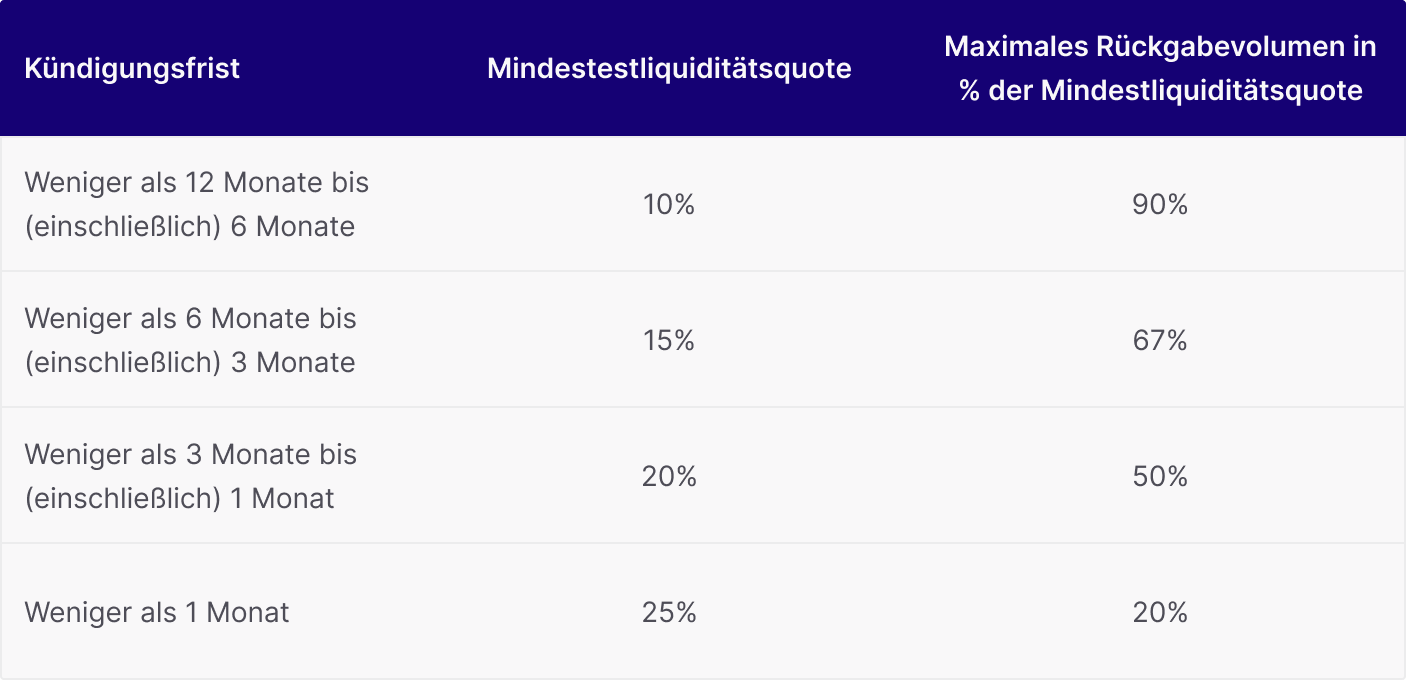Image resolution: width=1406 pixels, height=680 pixels.
Task: Click the 20% liquidity quota cell
Action: pyautogui.click(x=669, y=476)
